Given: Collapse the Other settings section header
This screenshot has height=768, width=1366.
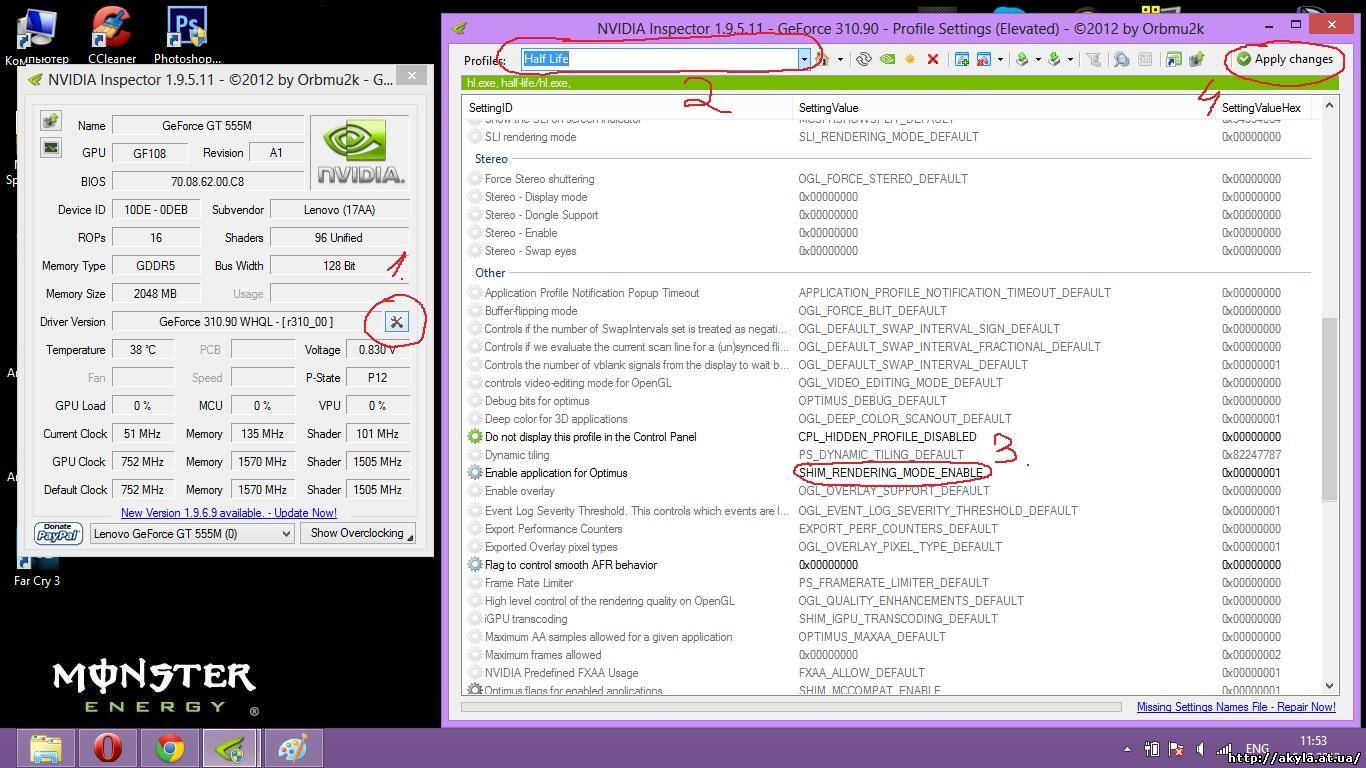Looking at the screenshot, I should [x=490, y=273].
